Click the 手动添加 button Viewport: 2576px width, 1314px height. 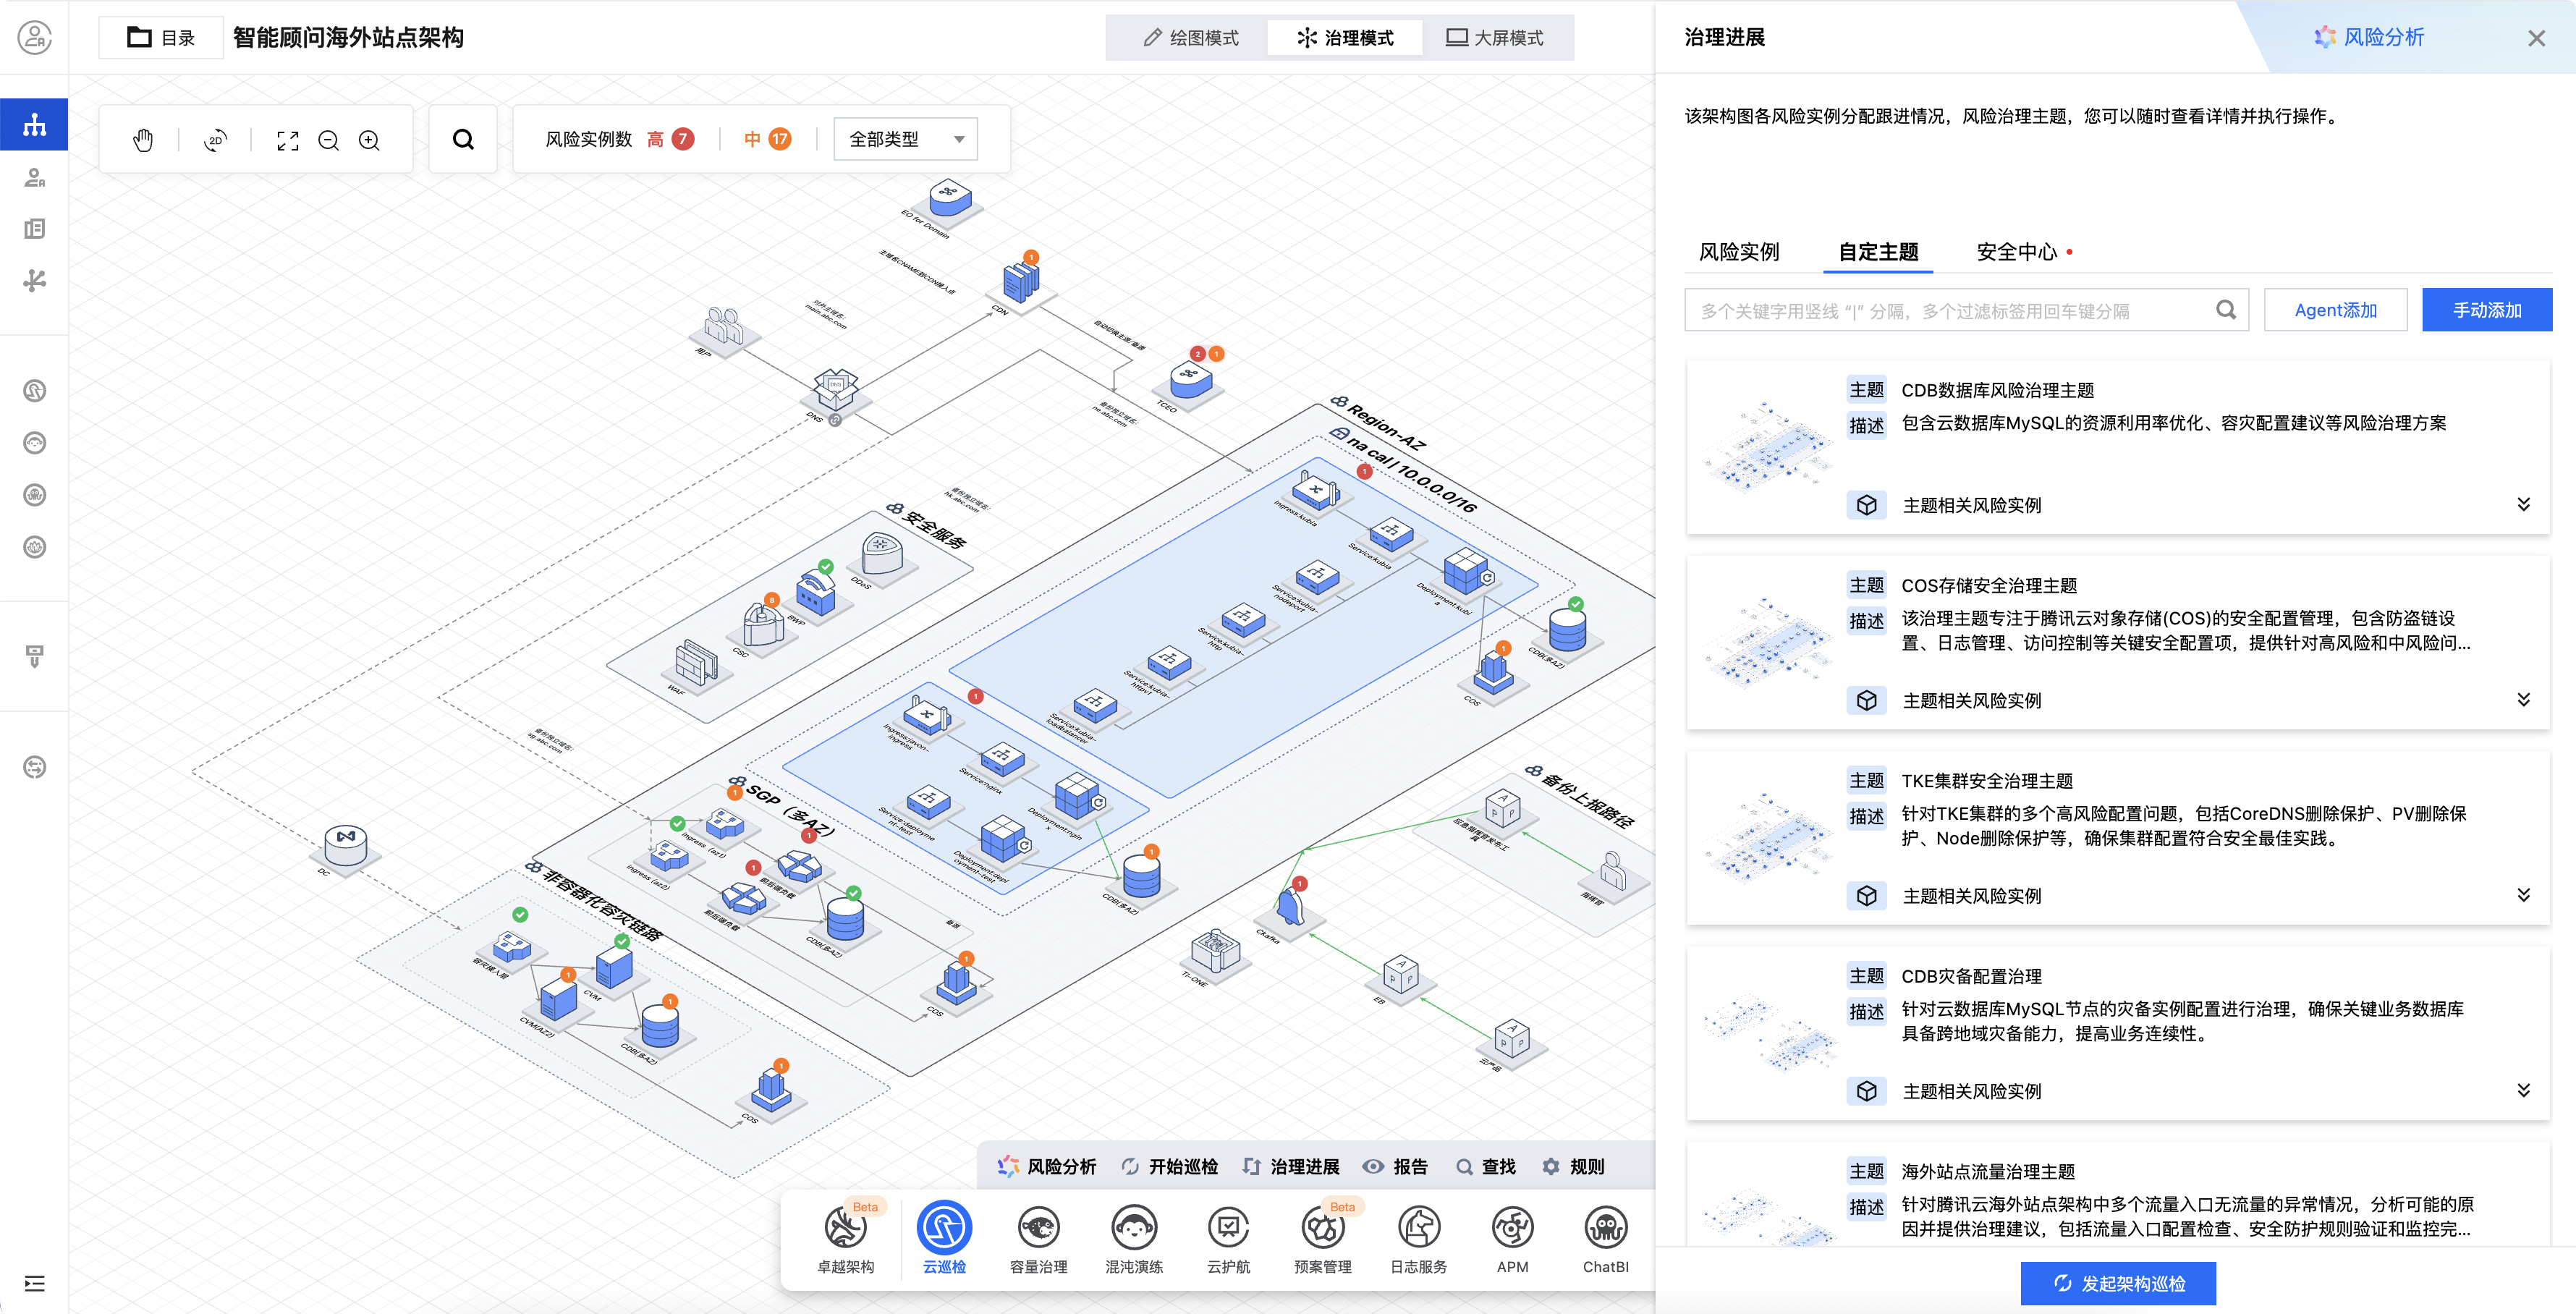(2486, 310)
